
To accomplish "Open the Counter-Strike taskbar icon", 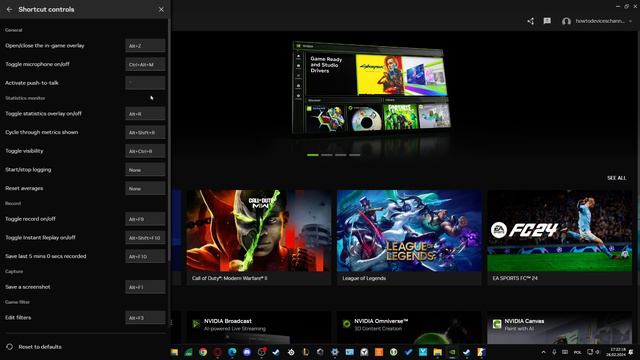I will pyautogui.click(x=481, y=352).
